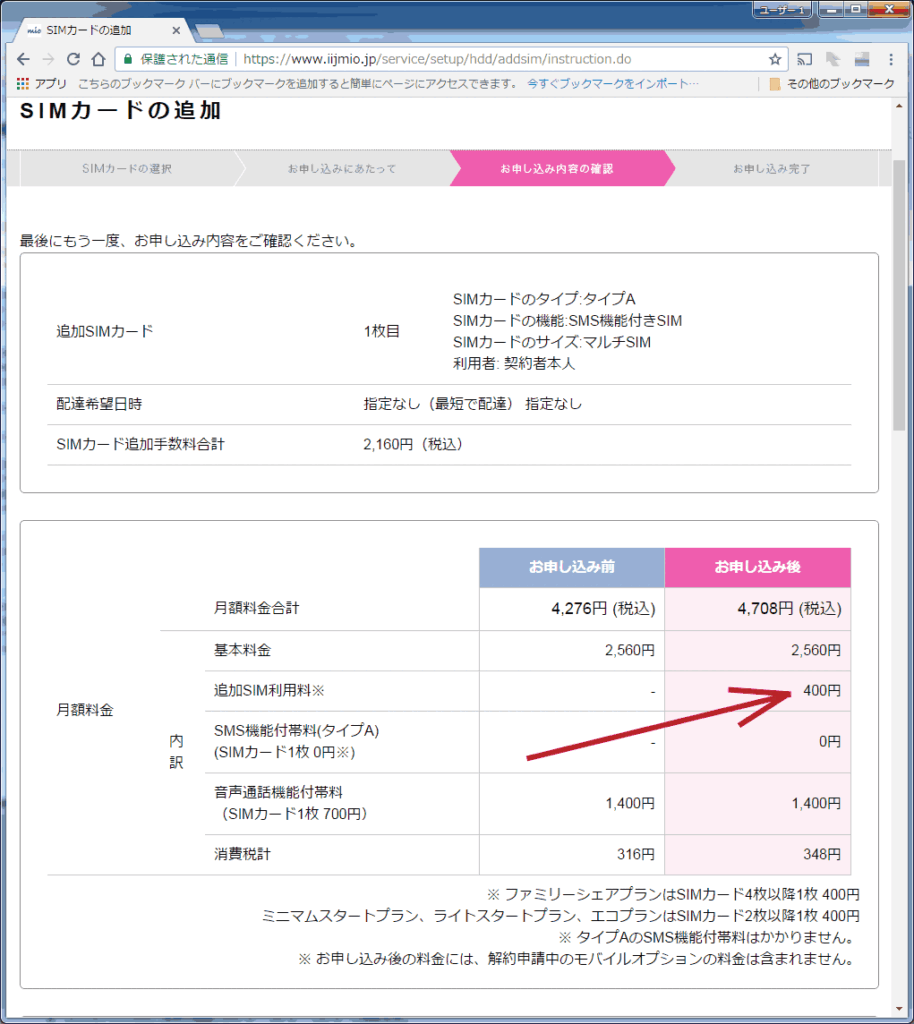Close the SIMカードの追加 tab
The width and height of the screenshot is (914, 1024).
[176, 31]
